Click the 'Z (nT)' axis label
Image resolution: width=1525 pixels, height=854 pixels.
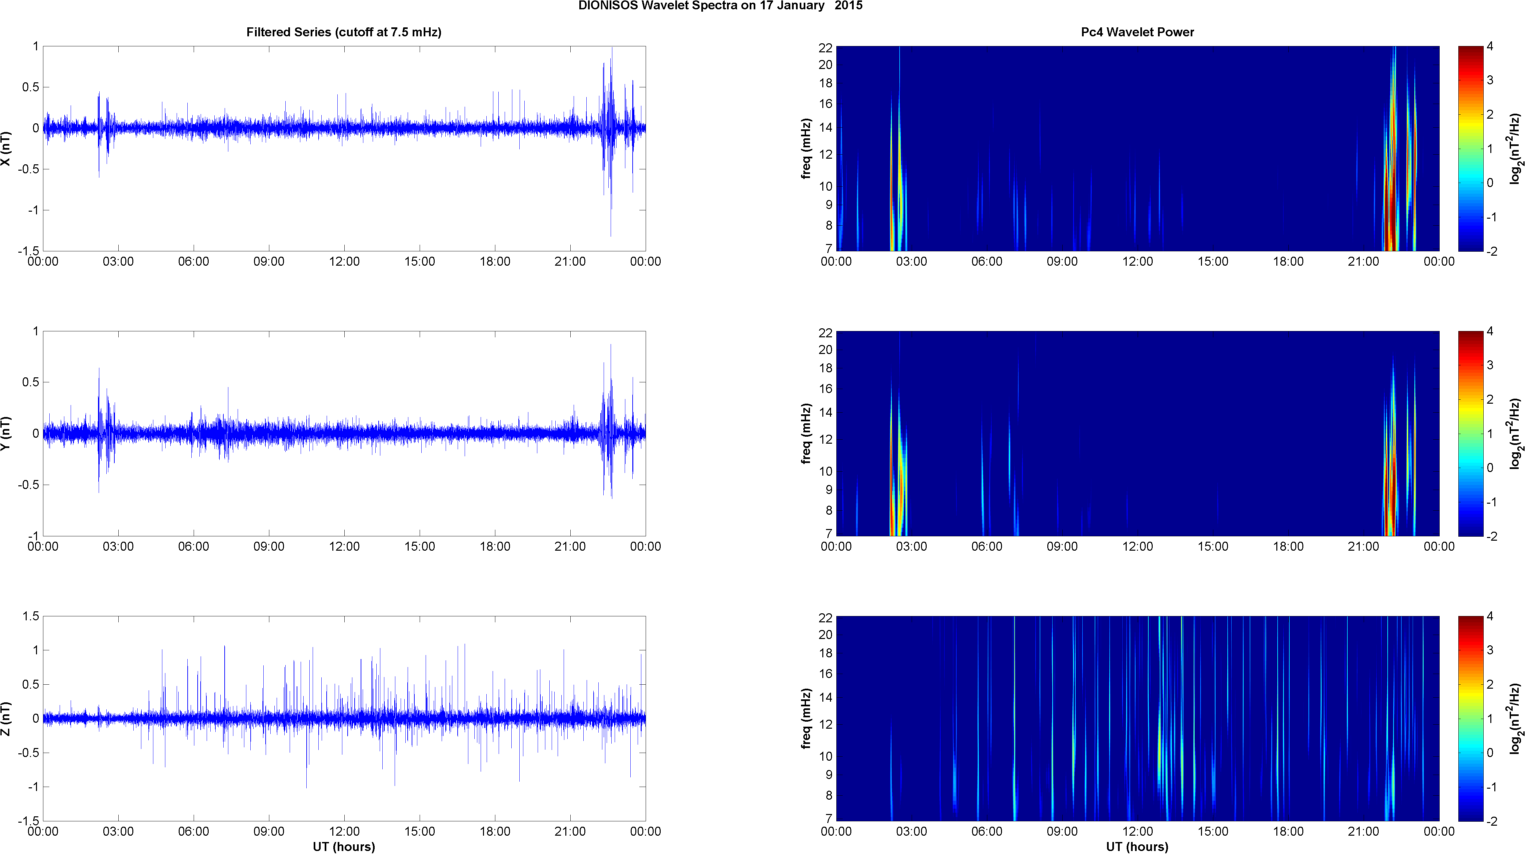coord(8,718)
